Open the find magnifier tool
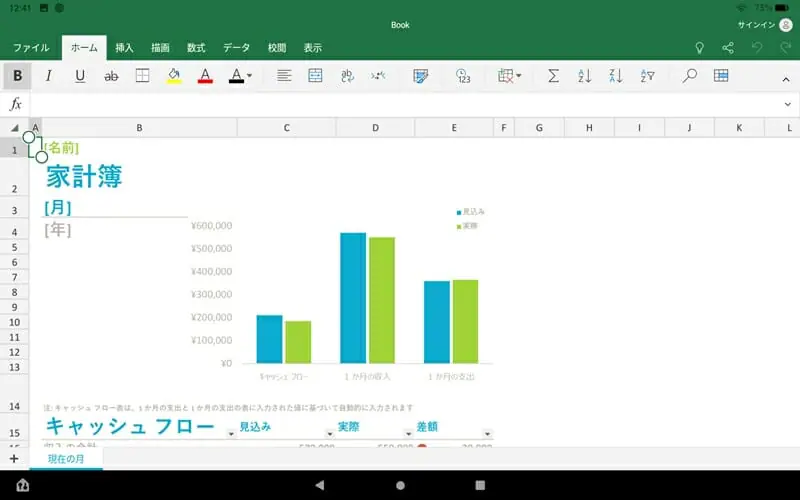 pyautogui.click(x=689, y=76)
